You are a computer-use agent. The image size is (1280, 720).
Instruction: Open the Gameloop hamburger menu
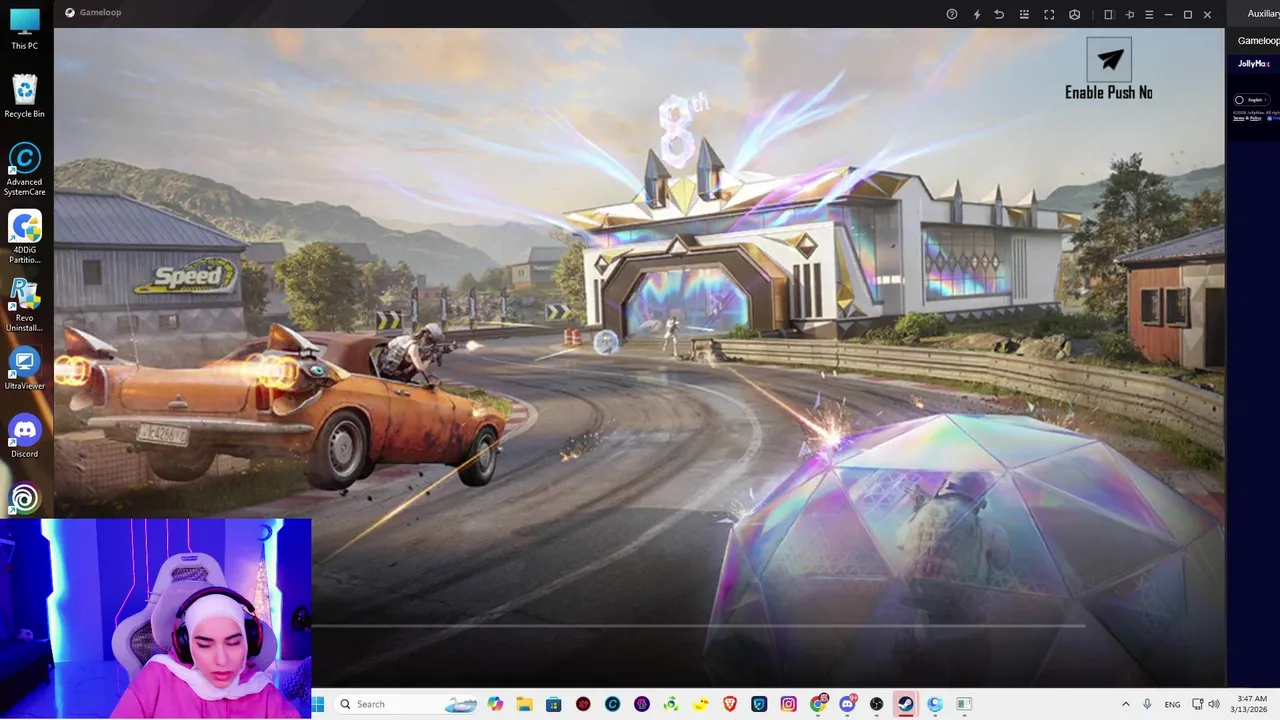(1149, 14)
